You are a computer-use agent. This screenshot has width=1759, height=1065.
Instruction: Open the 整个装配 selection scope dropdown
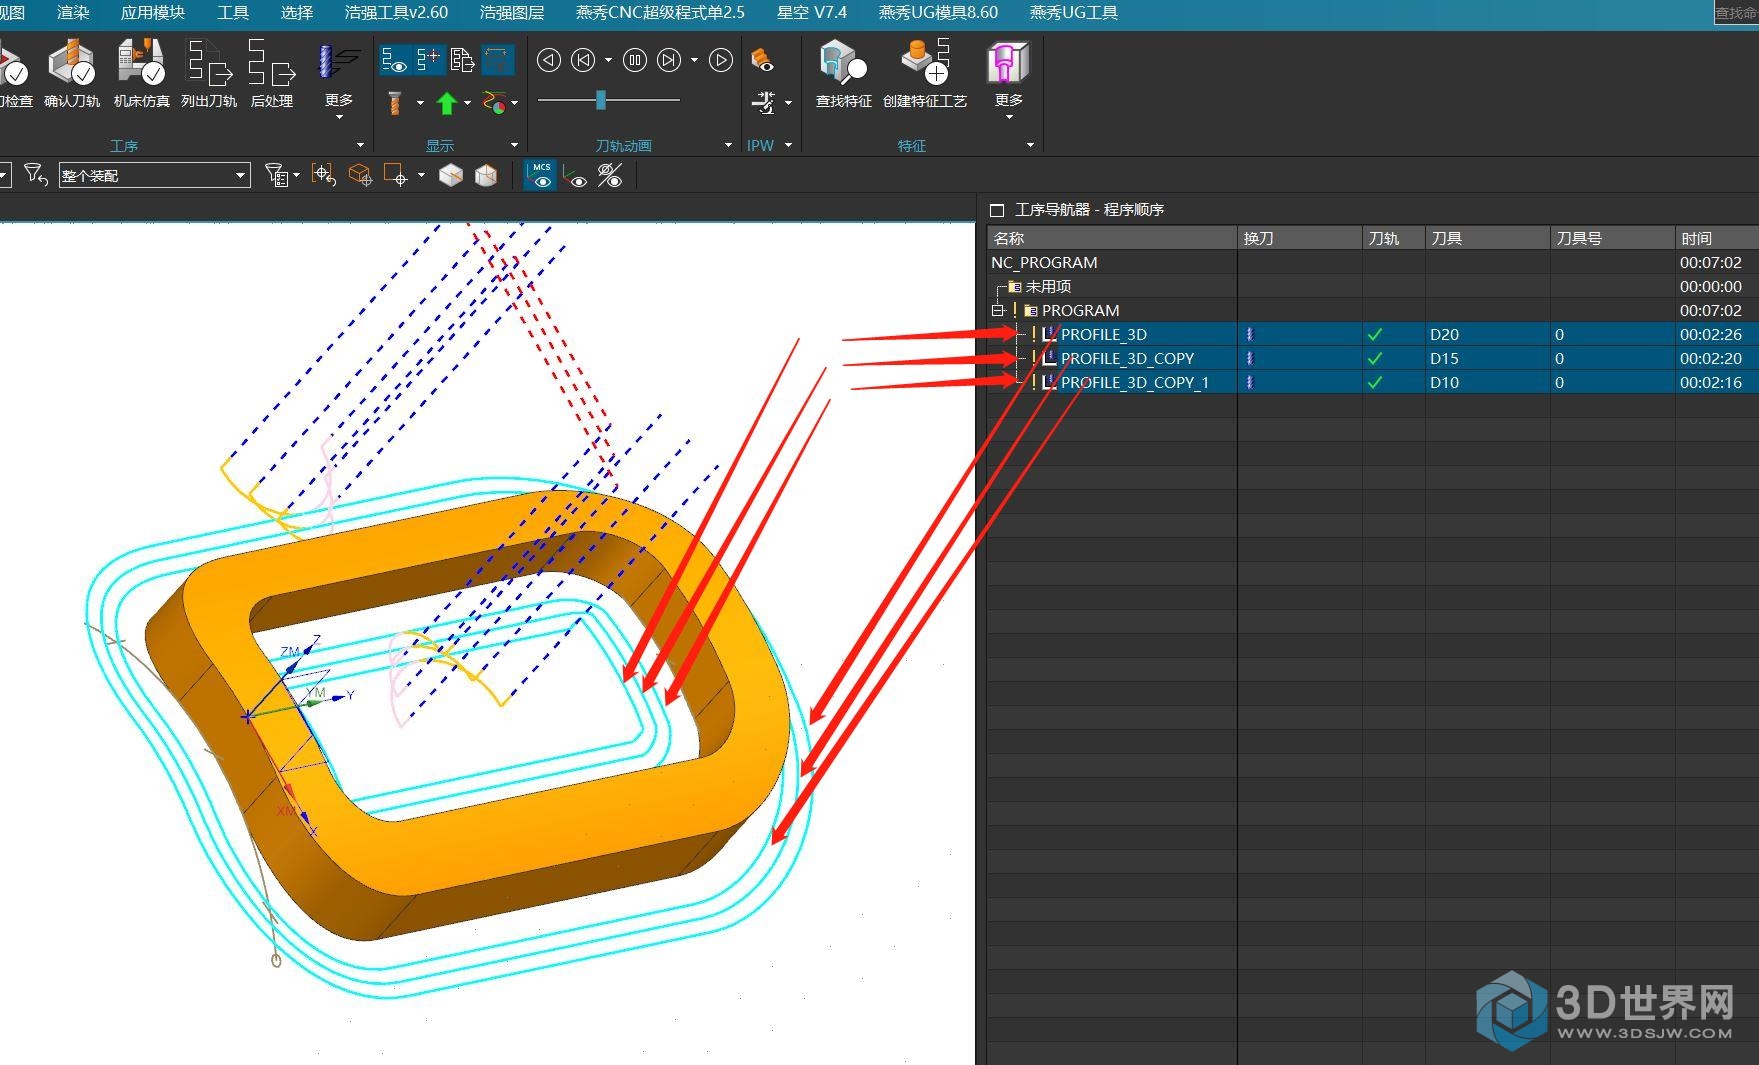point(154,175)
